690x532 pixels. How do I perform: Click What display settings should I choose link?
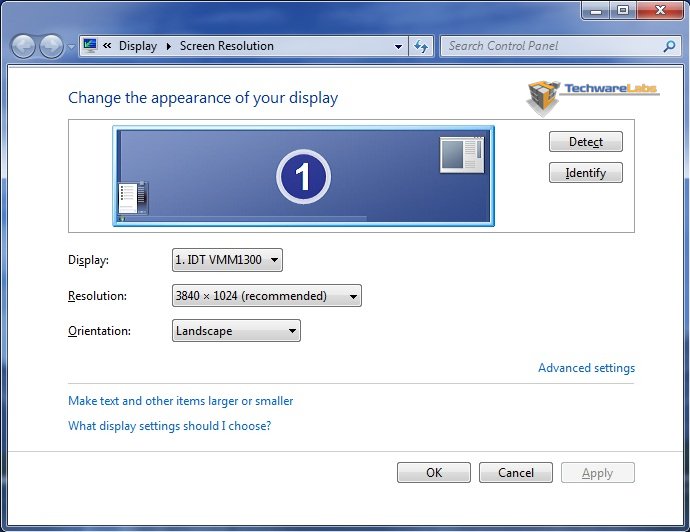coord(169,426)
